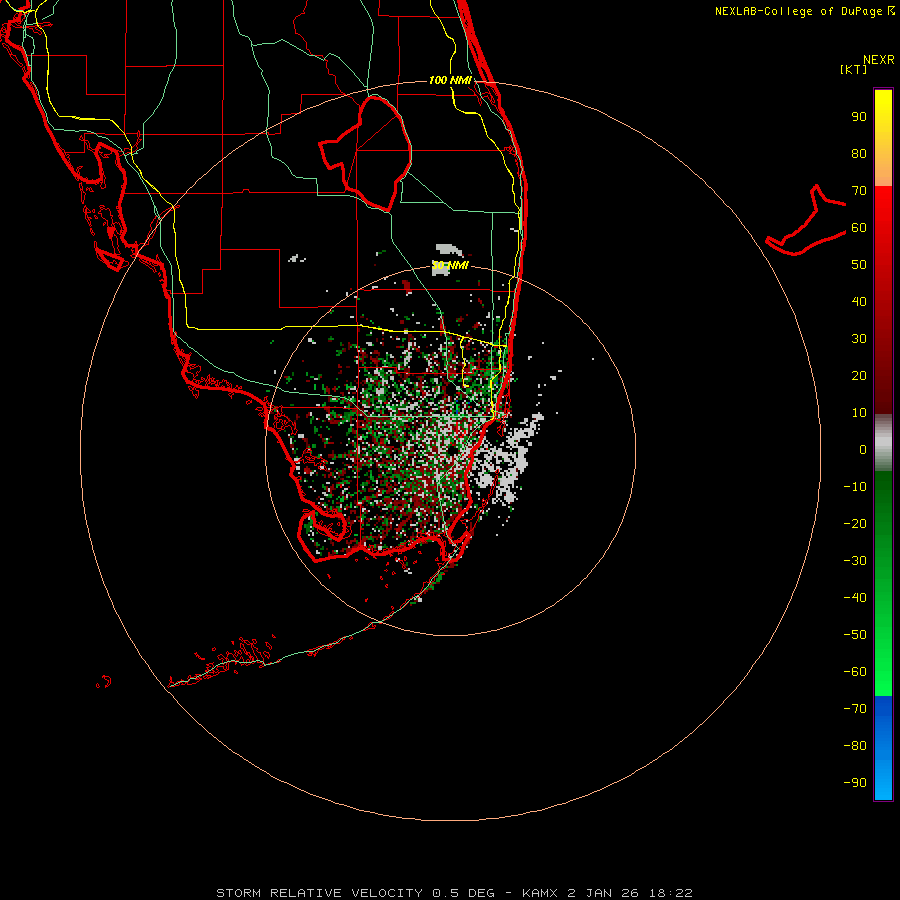Viewport: 900px width, 900px height.
Task: Click the -80 value on the velocity scale
Action: pyautogui.click(x=855, y=746)
